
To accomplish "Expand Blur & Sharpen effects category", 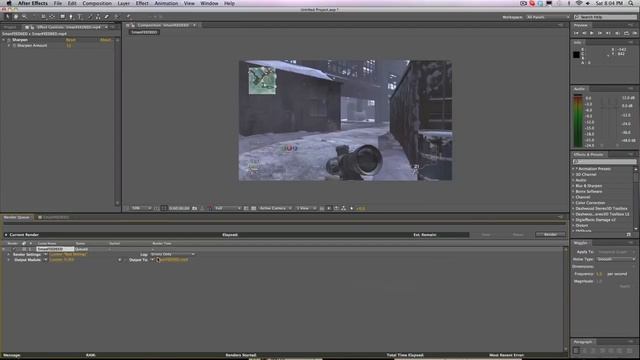I will 573,186.
